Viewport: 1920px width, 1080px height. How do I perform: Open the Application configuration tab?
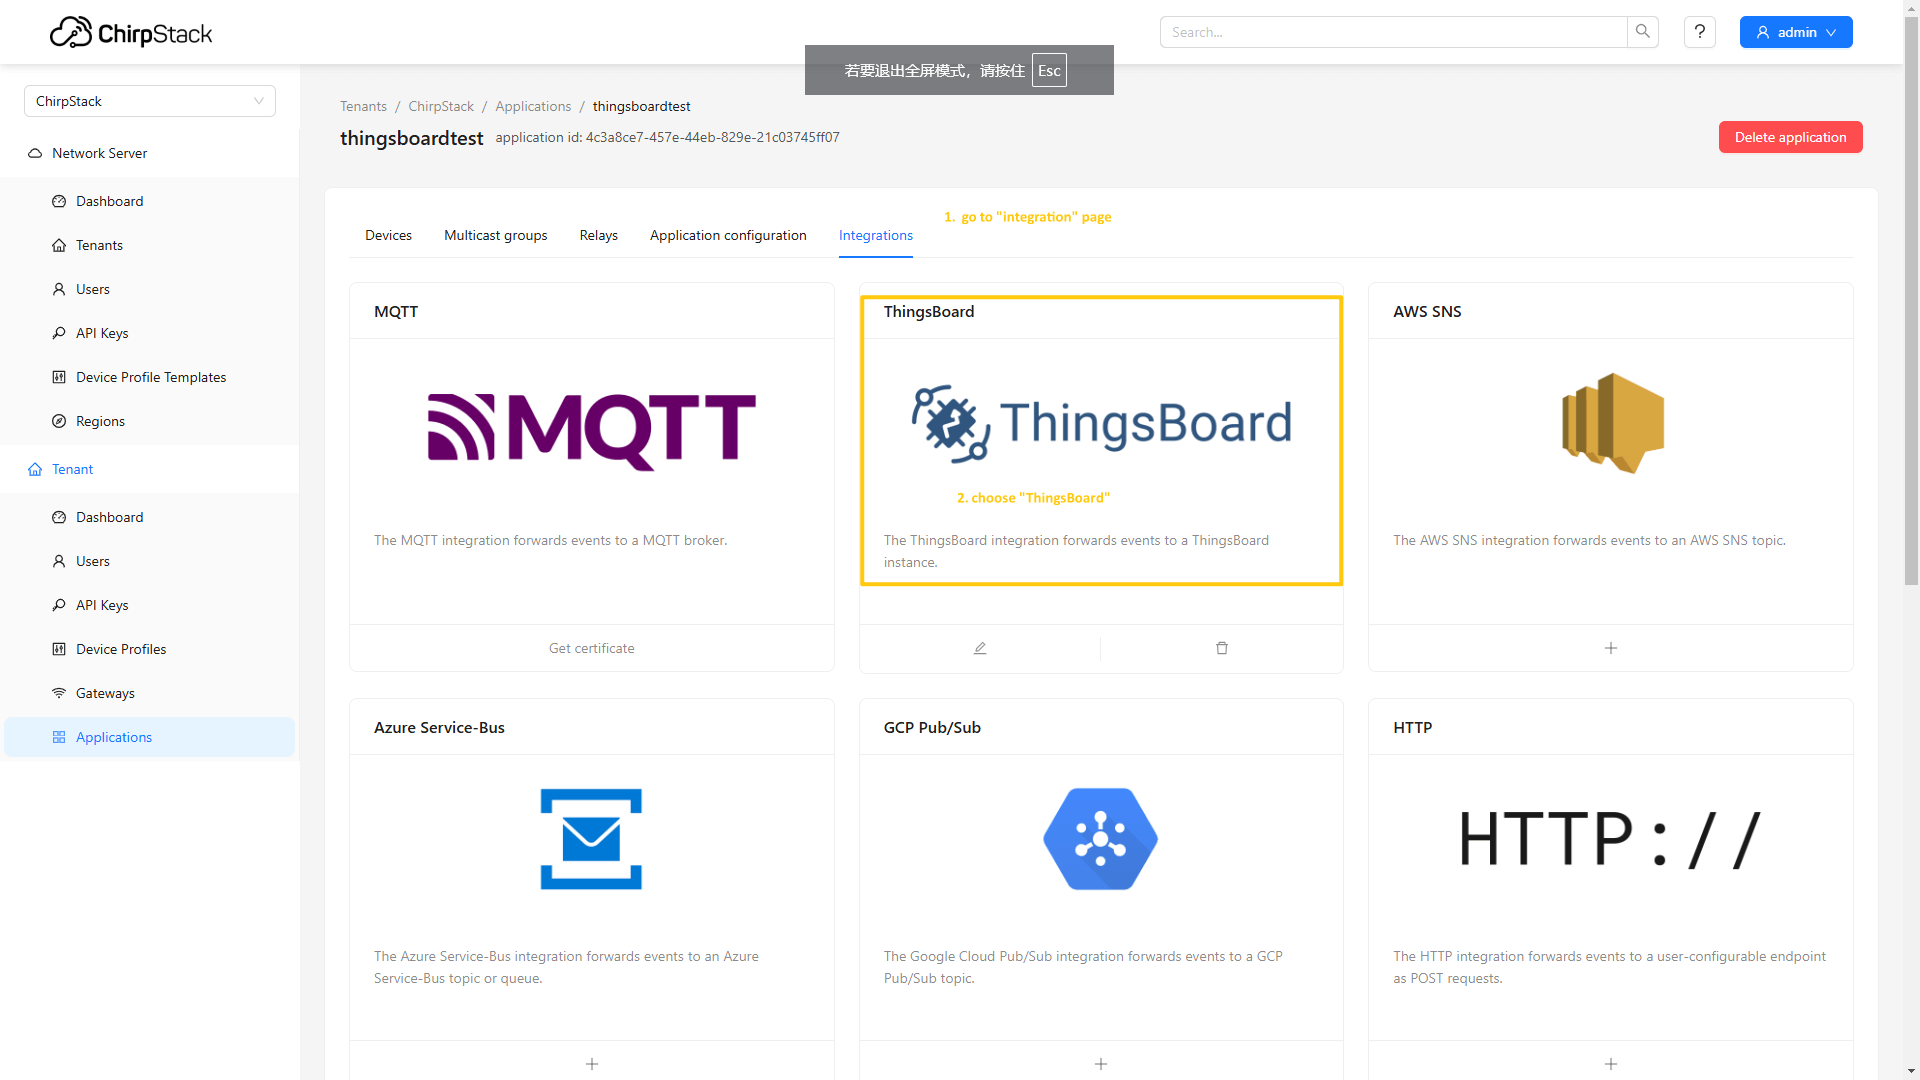pos(727,235)
